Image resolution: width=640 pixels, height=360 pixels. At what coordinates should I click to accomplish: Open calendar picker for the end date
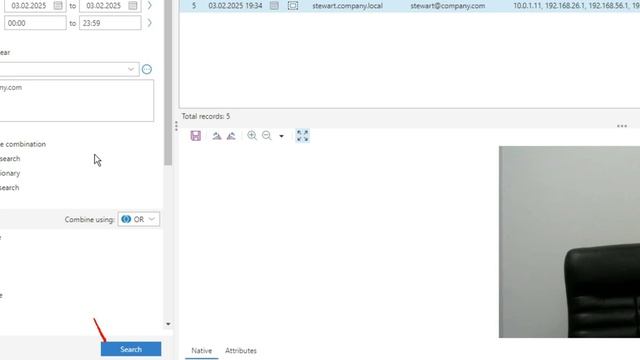pos(133,6)
